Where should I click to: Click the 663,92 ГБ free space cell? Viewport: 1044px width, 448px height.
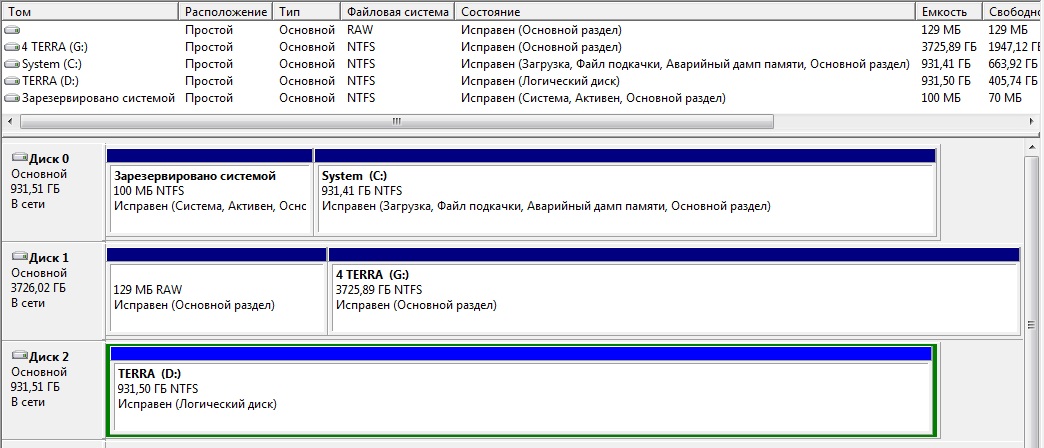1013,65
